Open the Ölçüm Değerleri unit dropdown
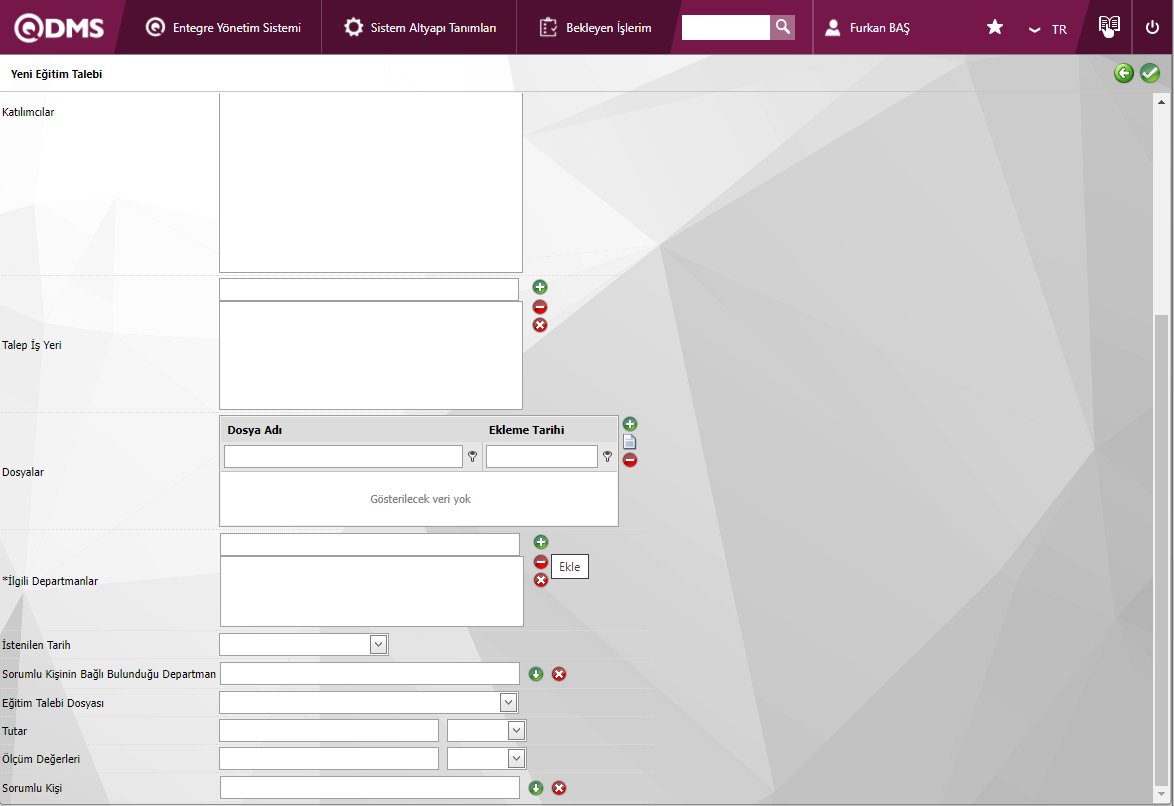This screenshot has height=806, width=1174. 517,758
